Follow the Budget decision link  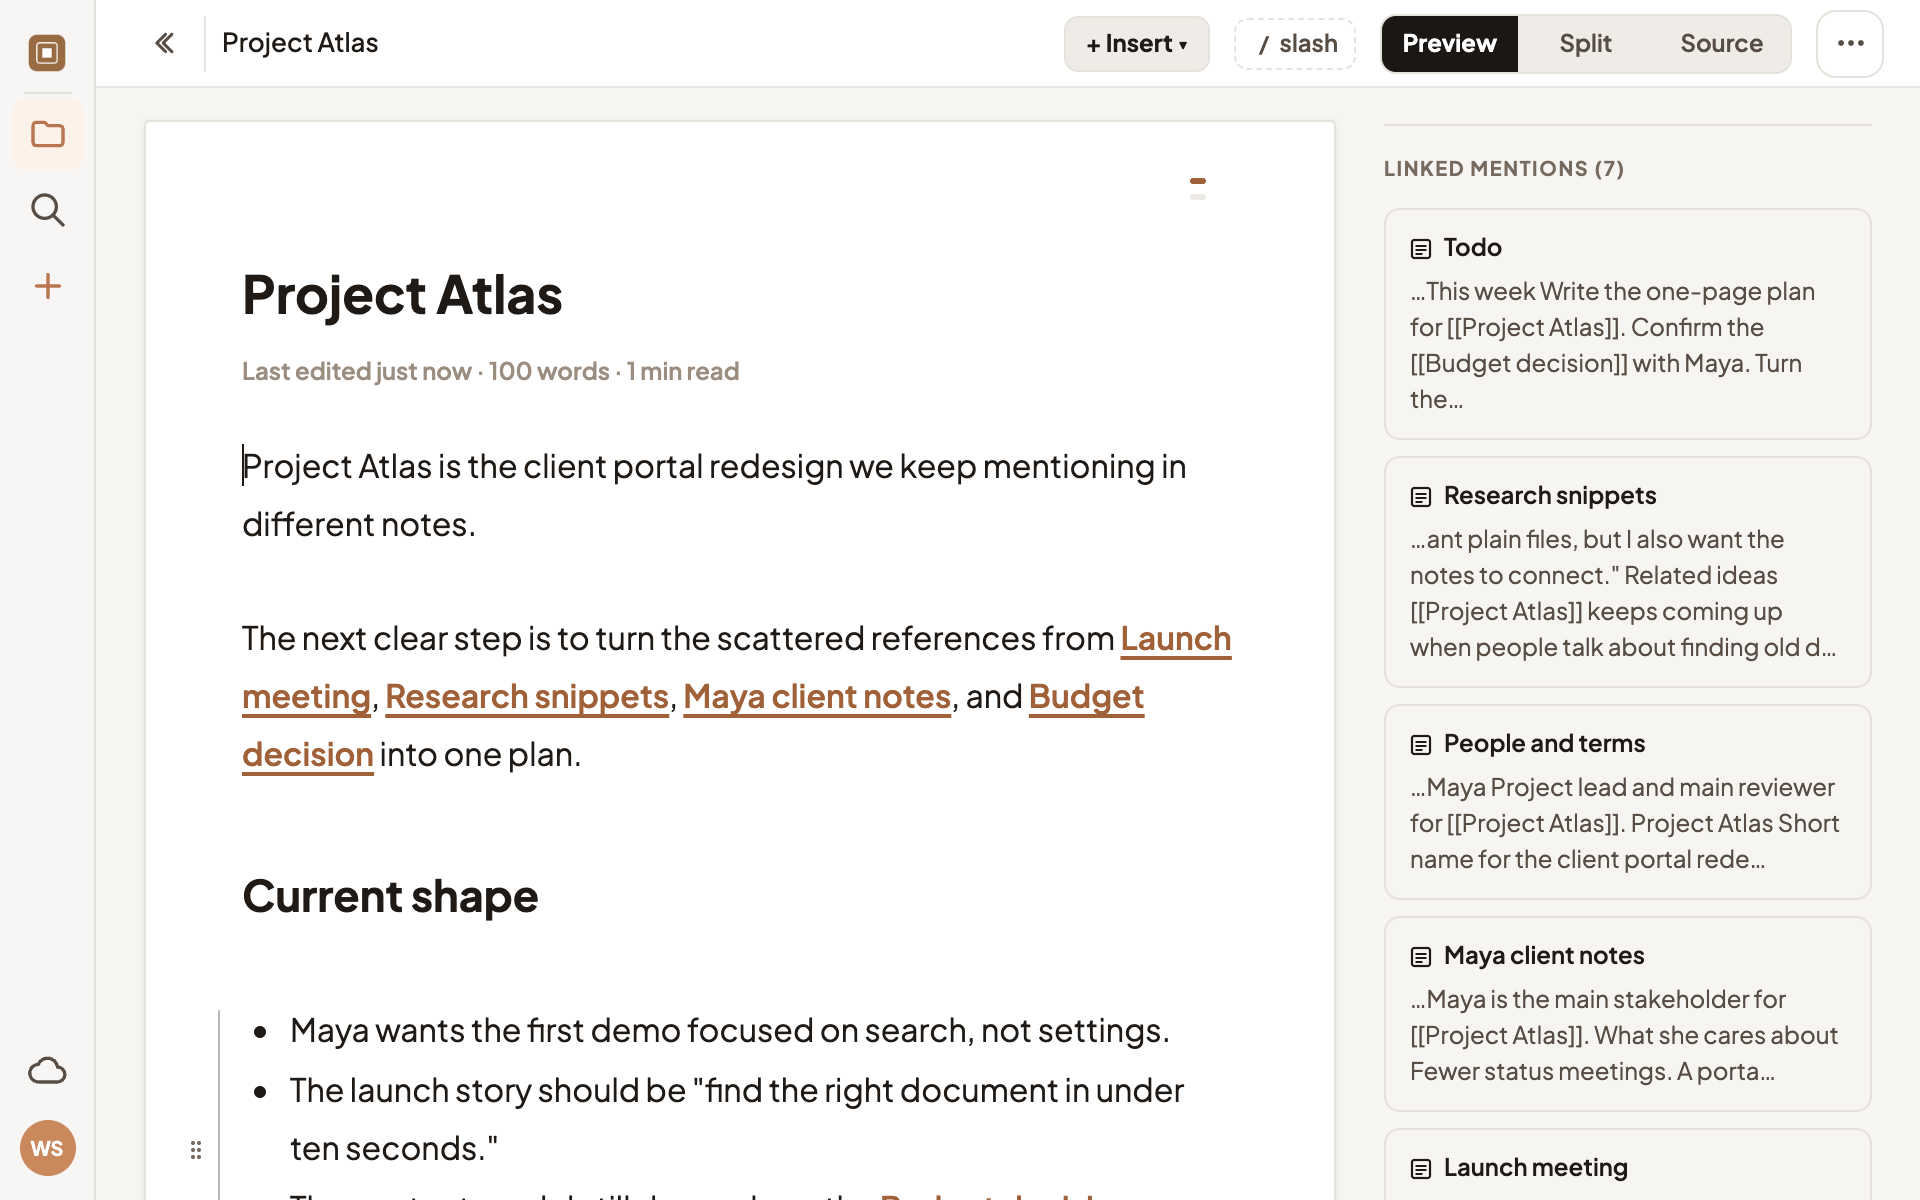click(x=1086, y=697)
